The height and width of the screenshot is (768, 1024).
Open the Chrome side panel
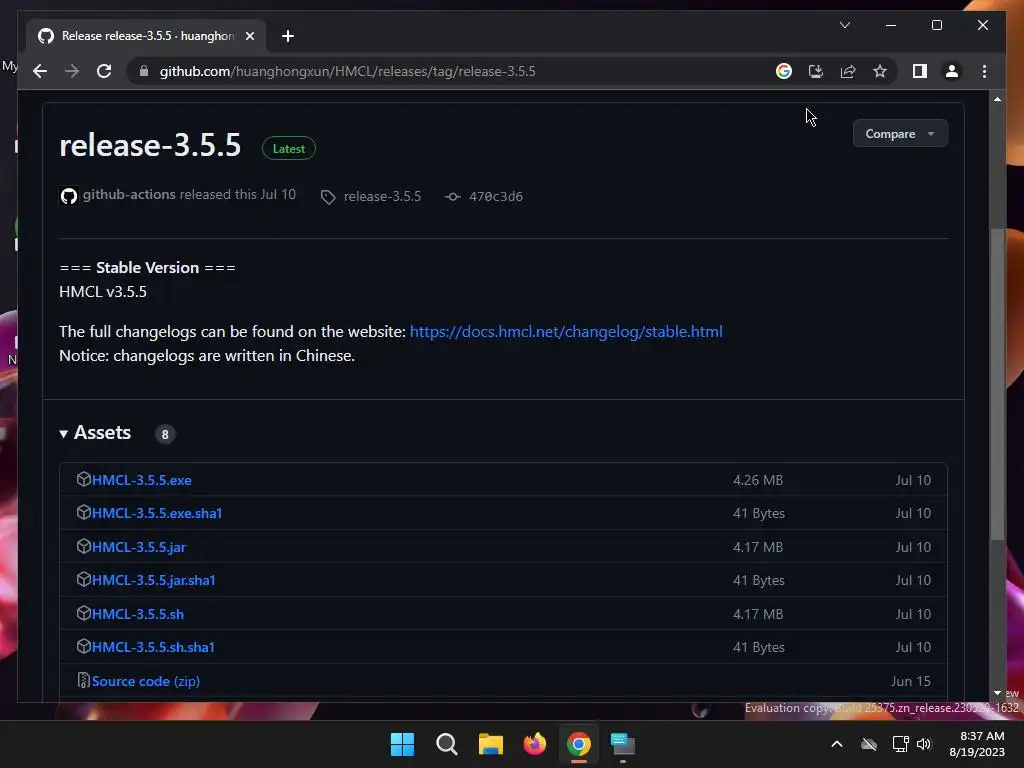(x=920, y=71)
